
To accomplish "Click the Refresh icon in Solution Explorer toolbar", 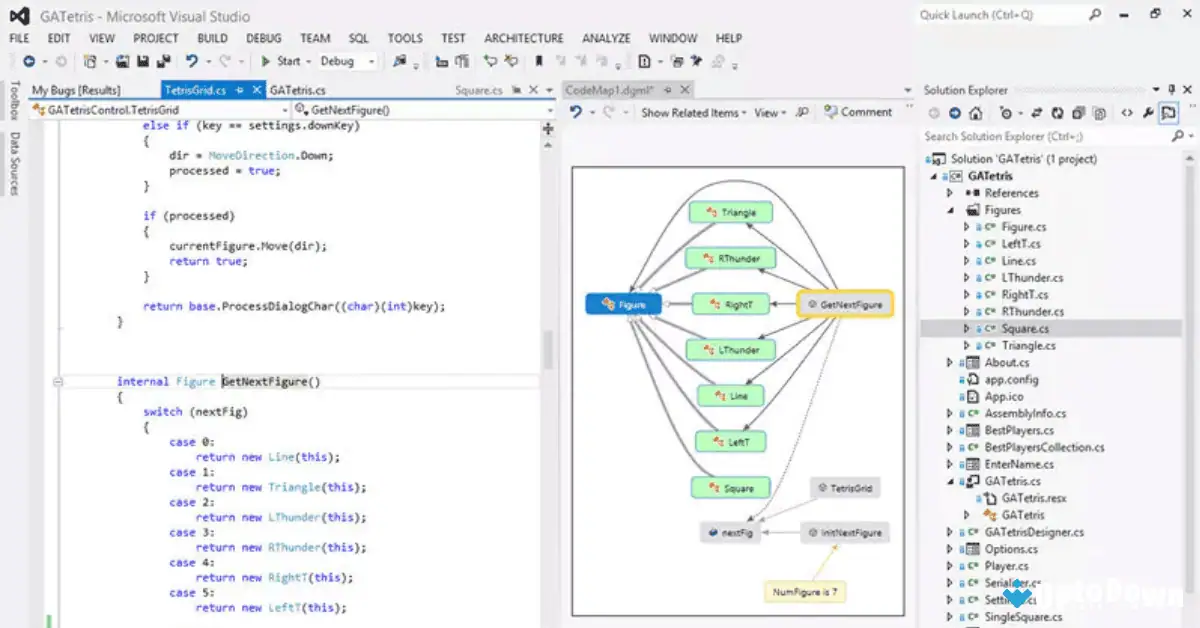I will pyautogui.click(x=1058, y=113).
